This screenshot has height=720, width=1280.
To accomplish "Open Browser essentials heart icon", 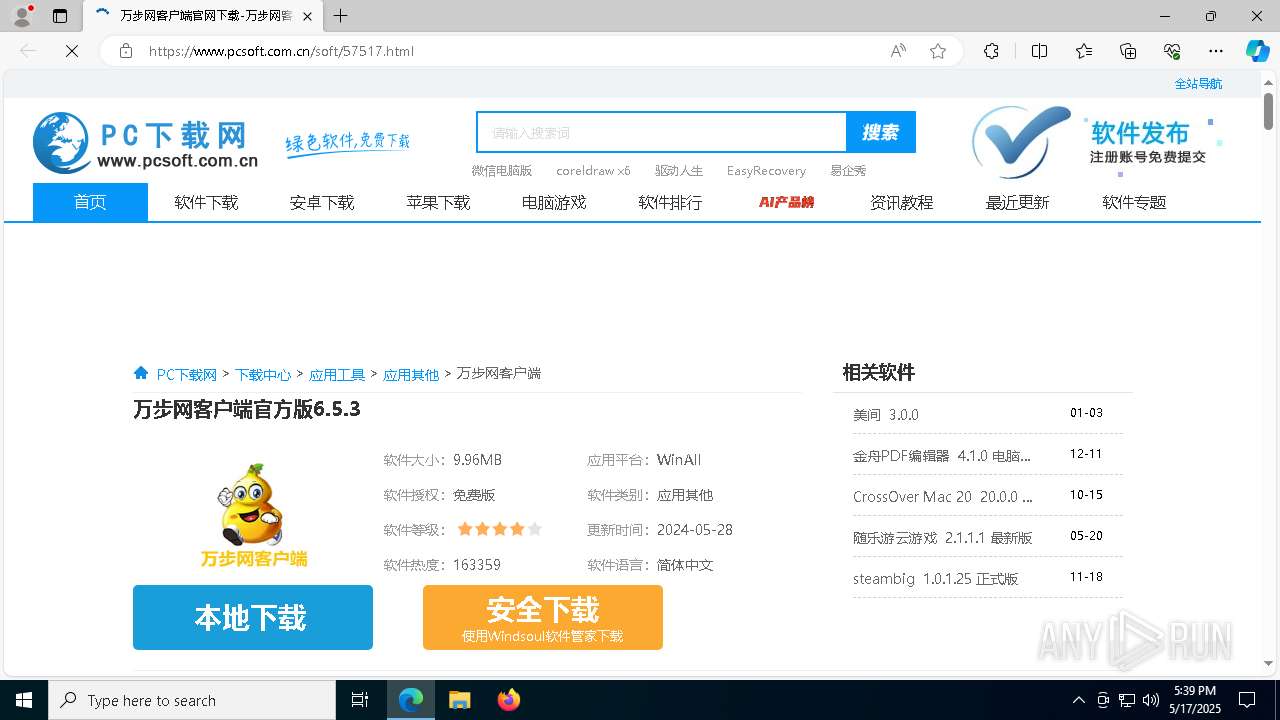I will tap(1172, 51).
